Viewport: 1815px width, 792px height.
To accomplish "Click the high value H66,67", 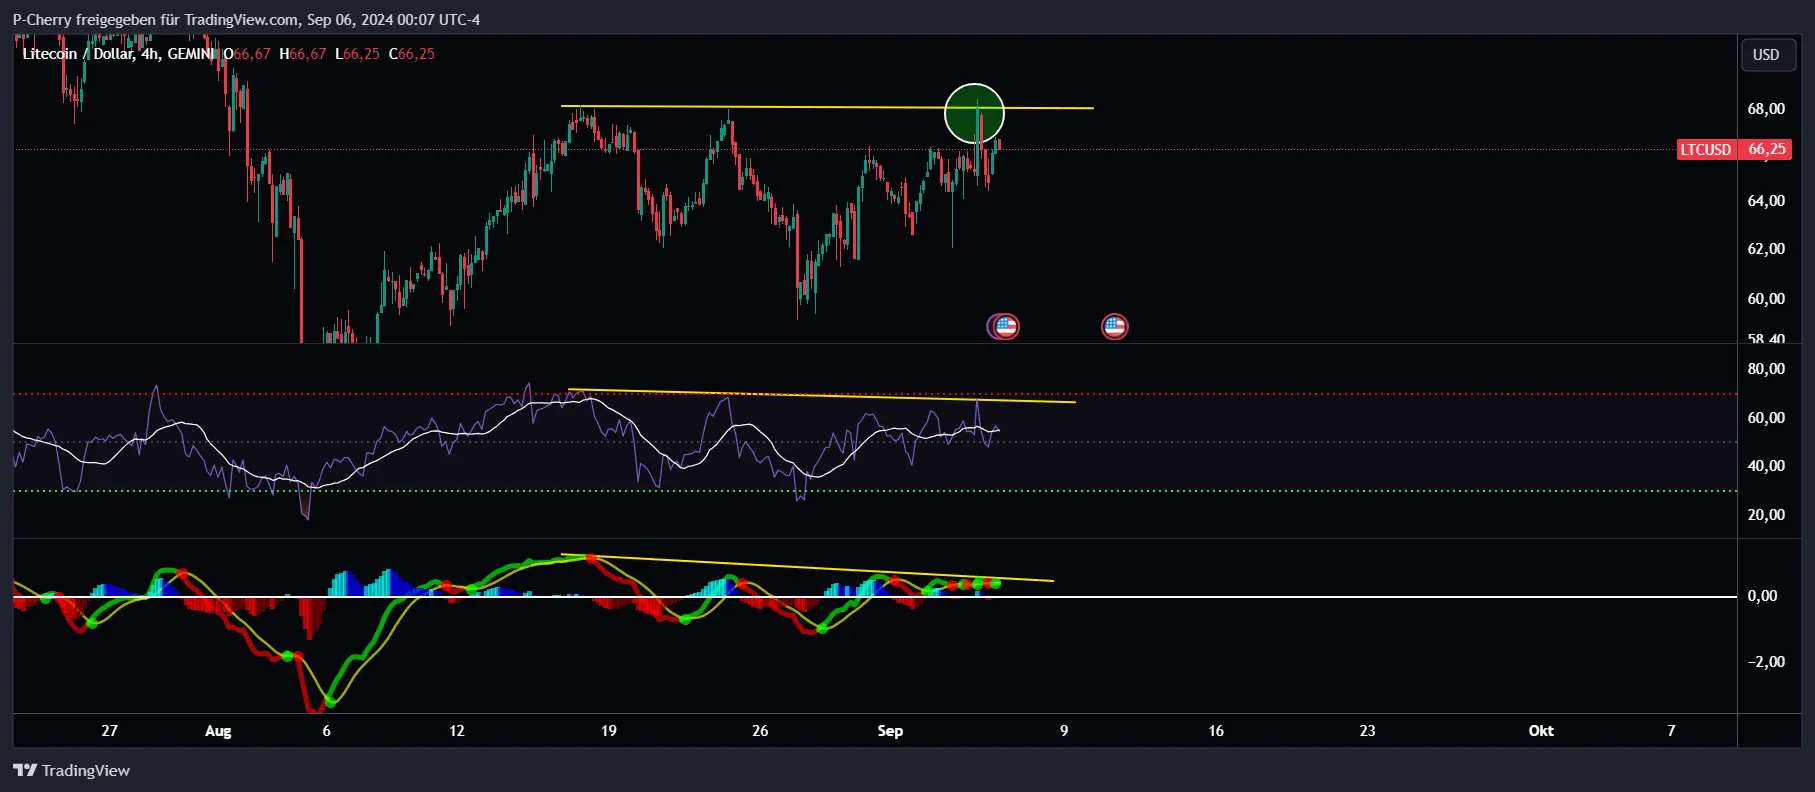I will pos(303,54).
